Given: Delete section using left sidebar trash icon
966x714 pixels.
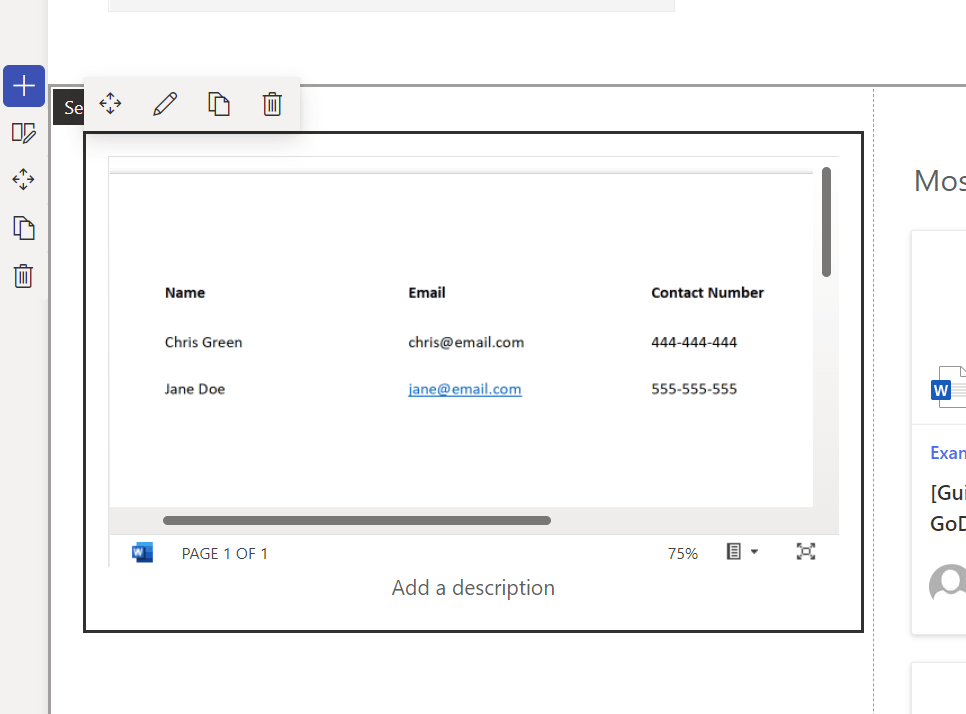Looking at the screenshot, I should [x=23, y=275].
